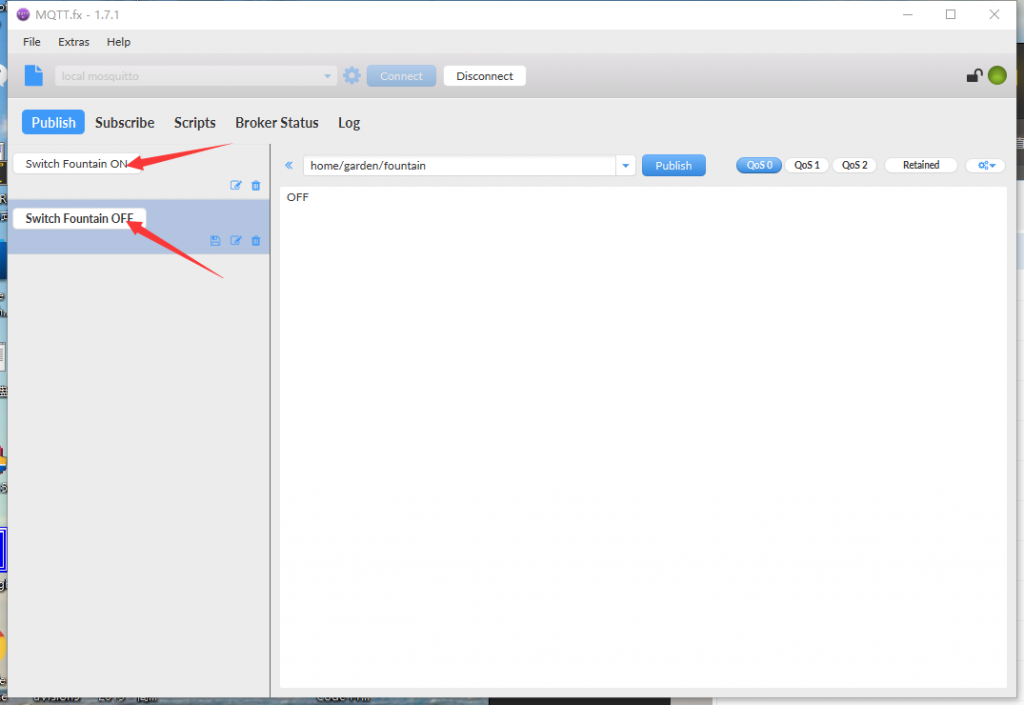Expand the local mosquitto profile dropdown
This screenshot has height=705, width=1024.
[328, 76]
